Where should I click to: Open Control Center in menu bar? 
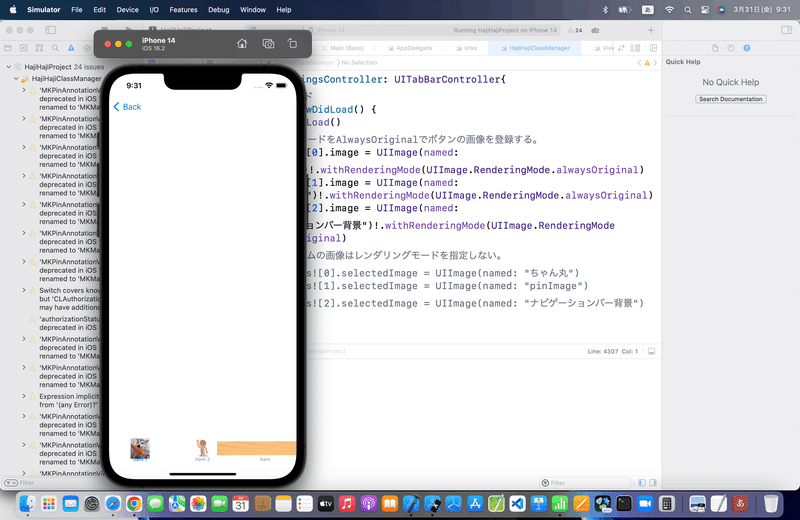(x=705, y=10)
